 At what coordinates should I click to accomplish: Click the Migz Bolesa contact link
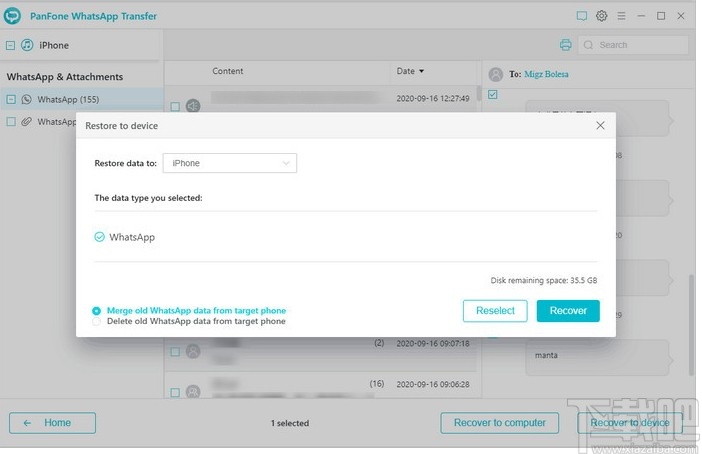(546, 74)
